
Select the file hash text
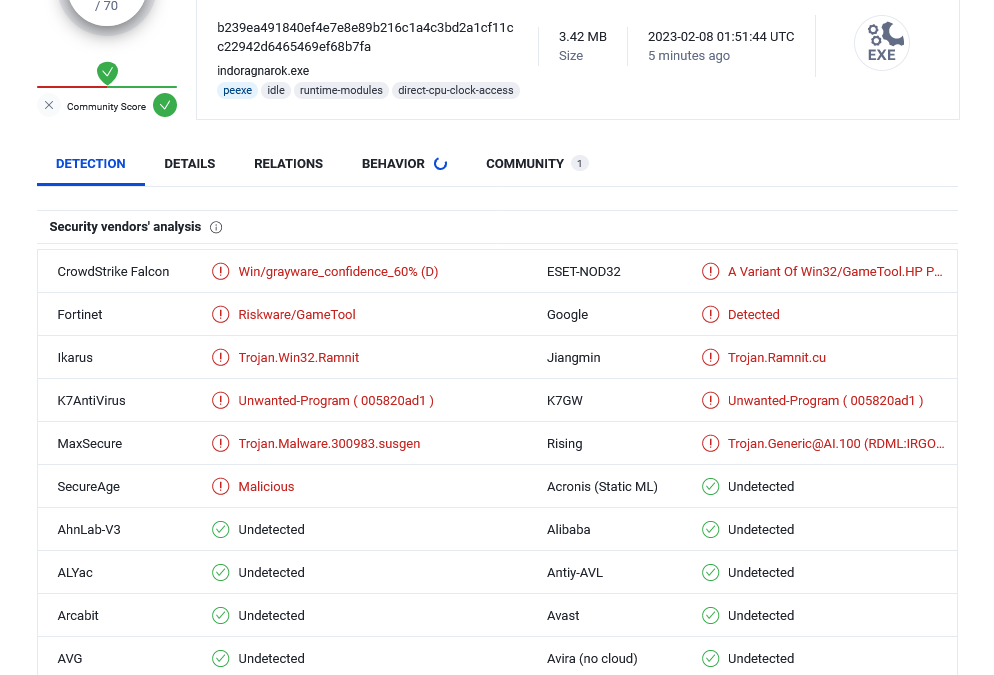click(x=365, y=37)
